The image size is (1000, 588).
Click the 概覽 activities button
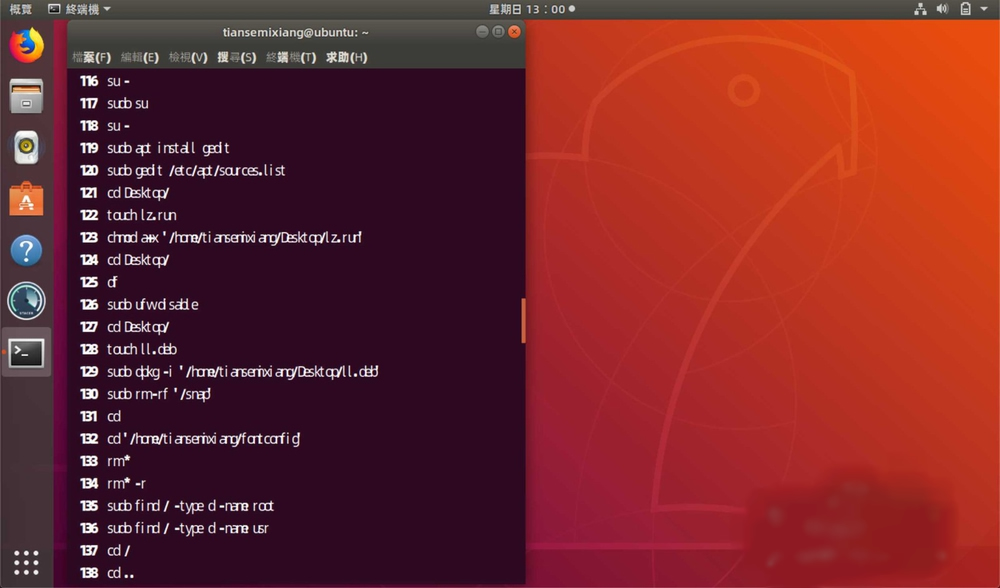point(21,9)
